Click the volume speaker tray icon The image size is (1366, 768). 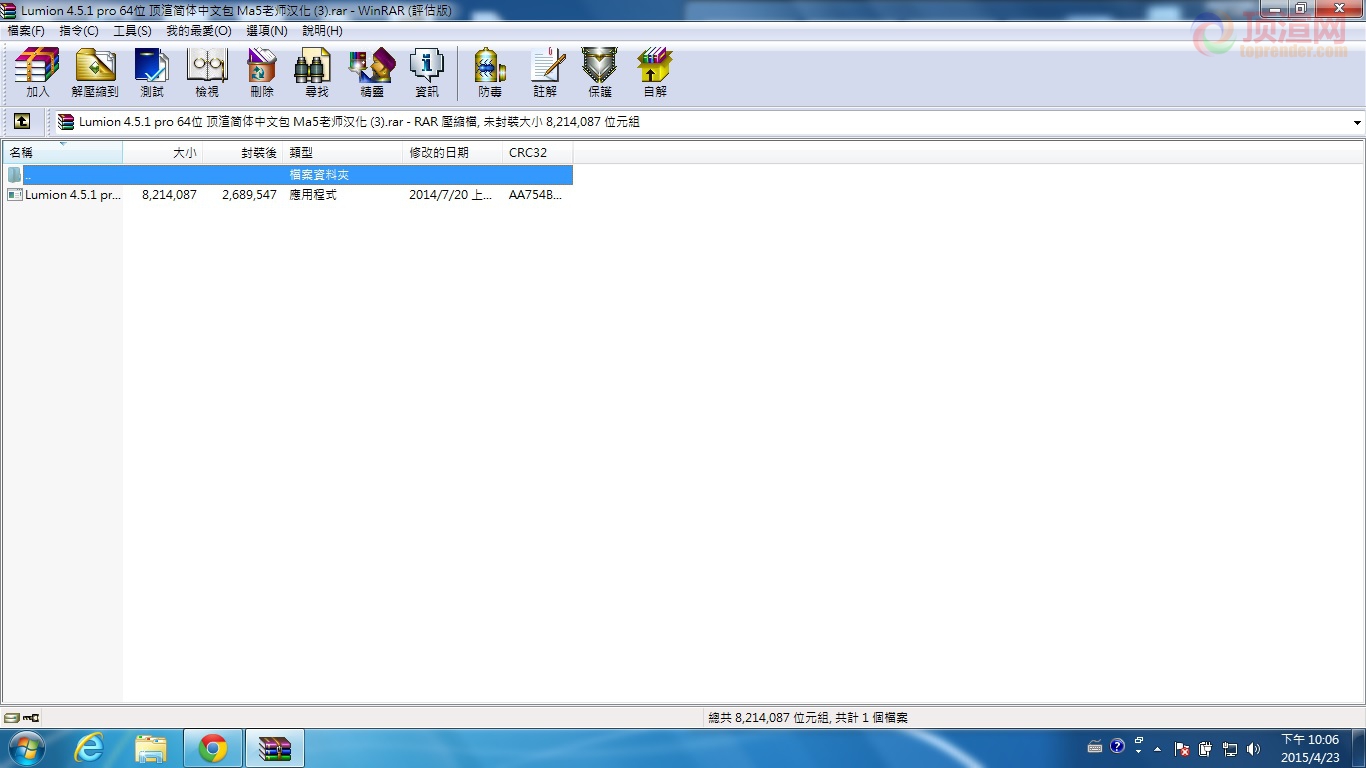point(1254,748)
